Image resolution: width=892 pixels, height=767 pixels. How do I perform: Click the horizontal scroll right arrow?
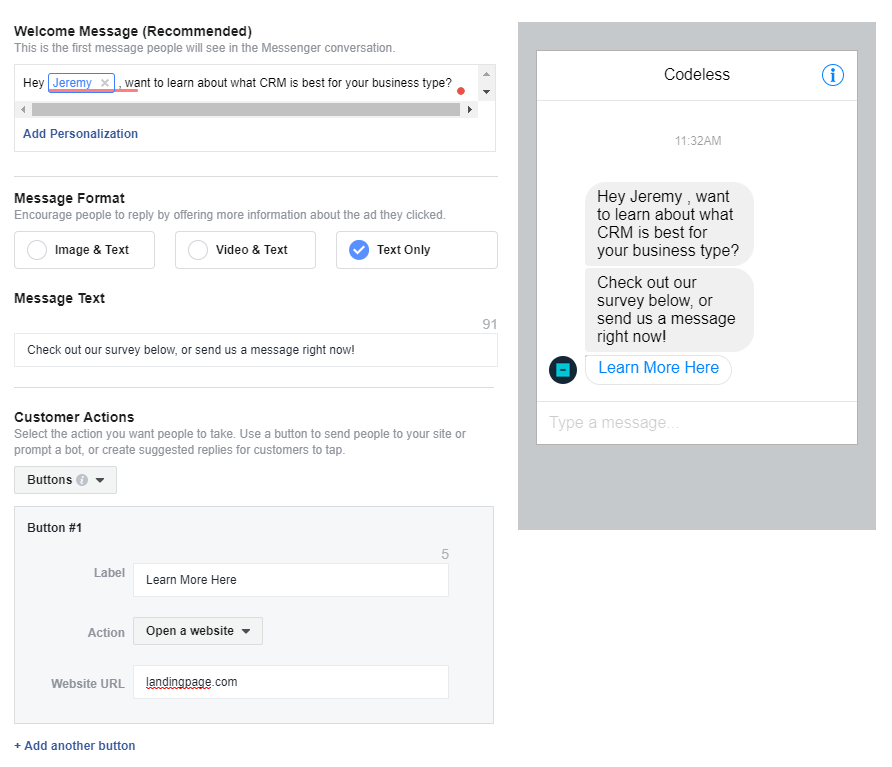469,109
